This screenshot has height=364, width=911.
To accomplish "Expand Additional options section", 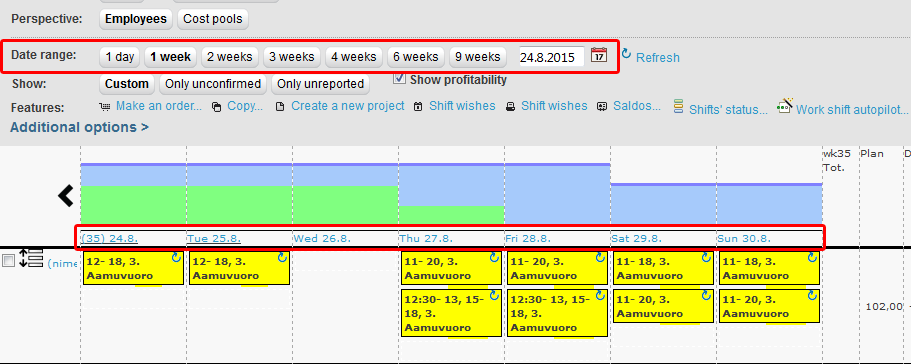I will (80, 127).
